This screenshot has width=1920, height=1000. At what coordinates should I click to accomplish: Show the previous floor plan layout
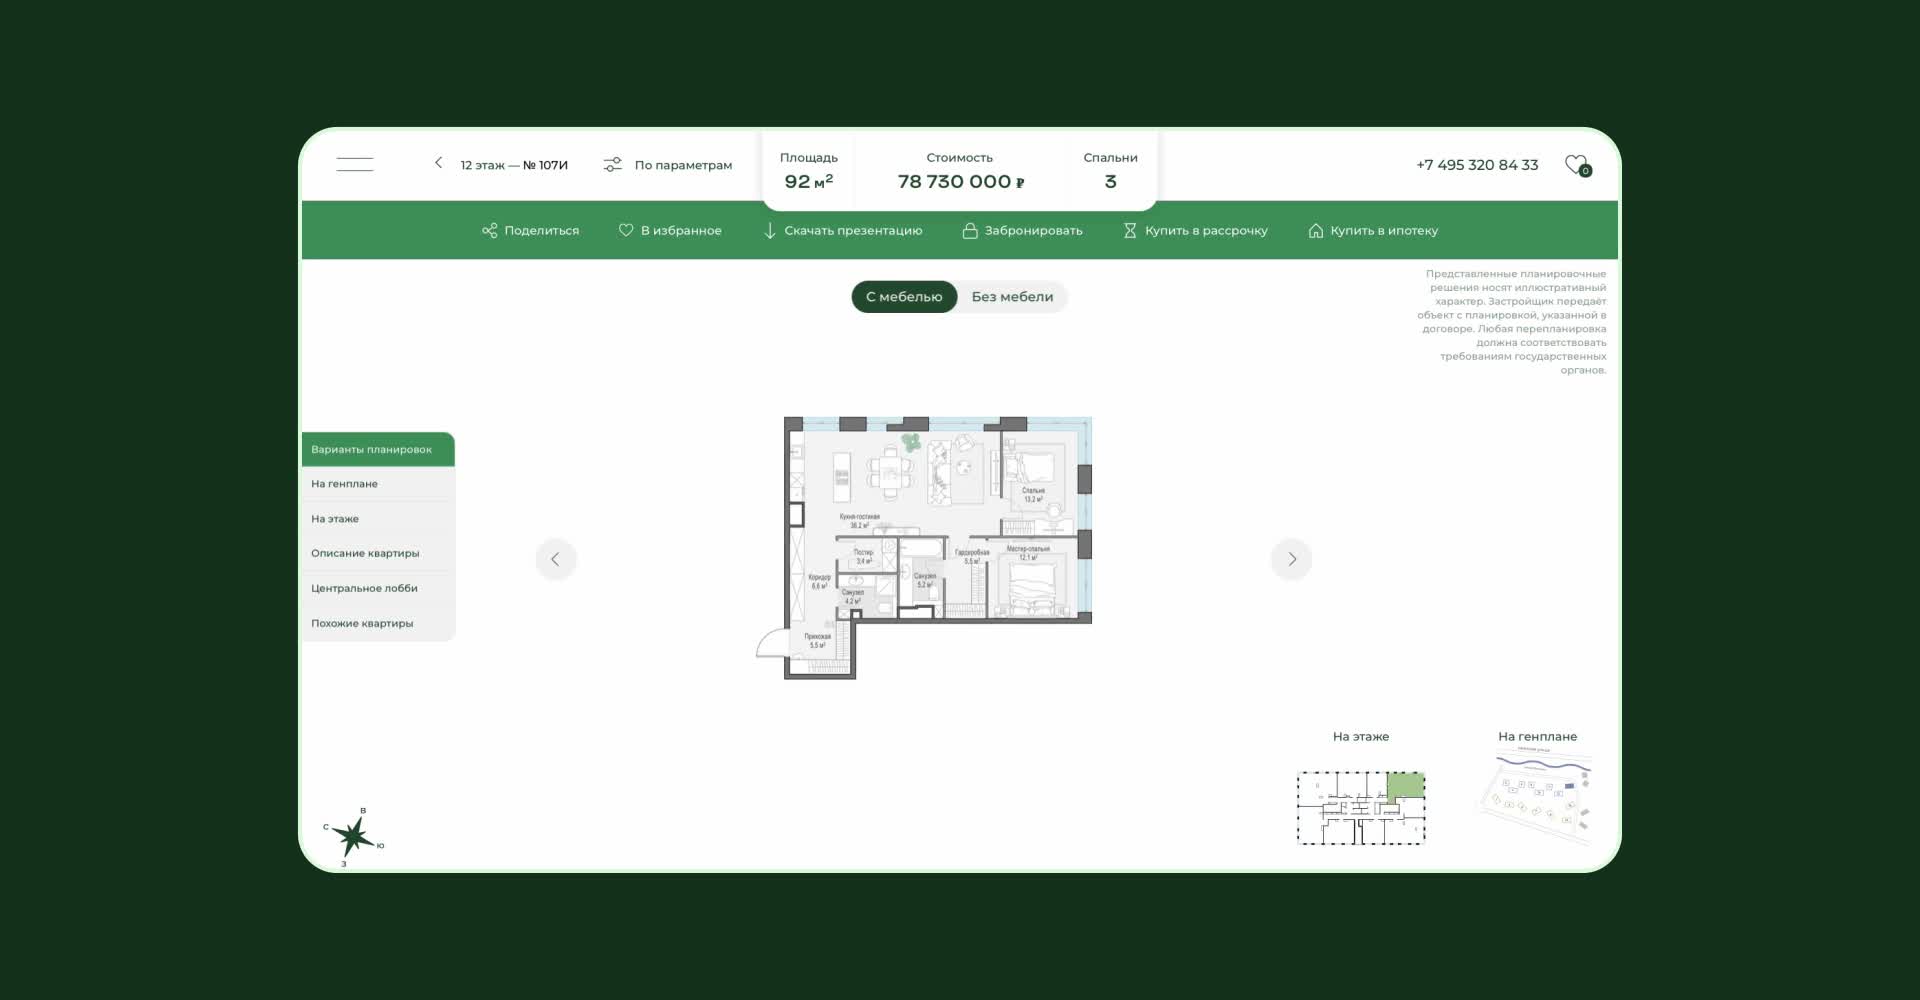coord(556,559)
